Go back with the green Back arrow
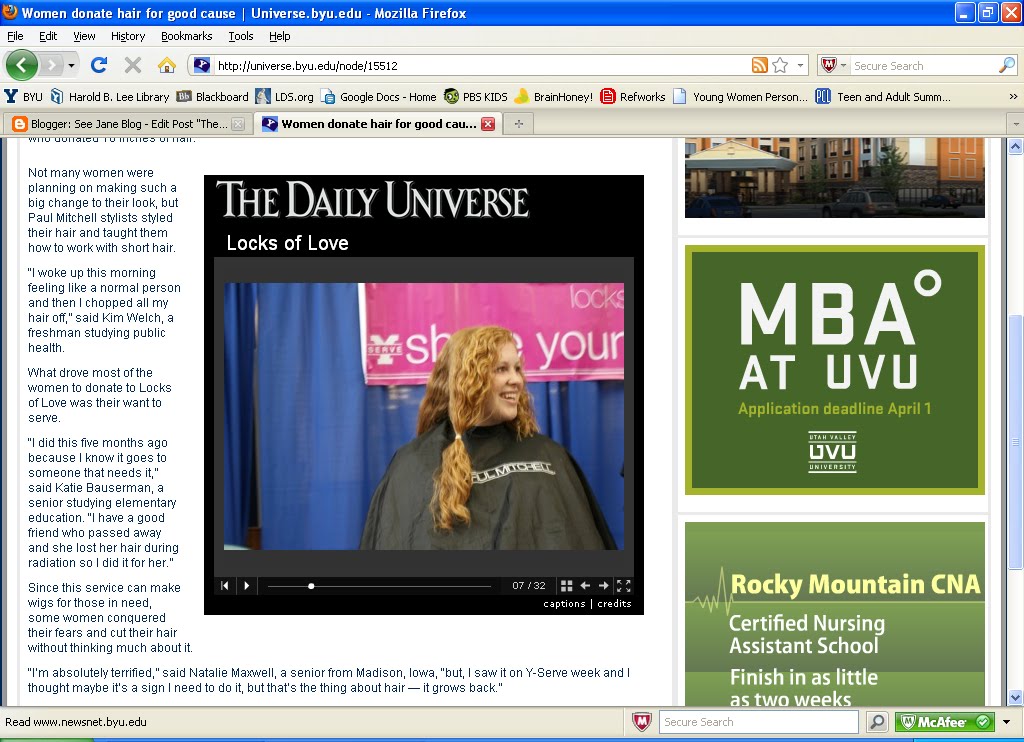The height and width of the screenshot is (742, 1024). click(x=22, y=65)
